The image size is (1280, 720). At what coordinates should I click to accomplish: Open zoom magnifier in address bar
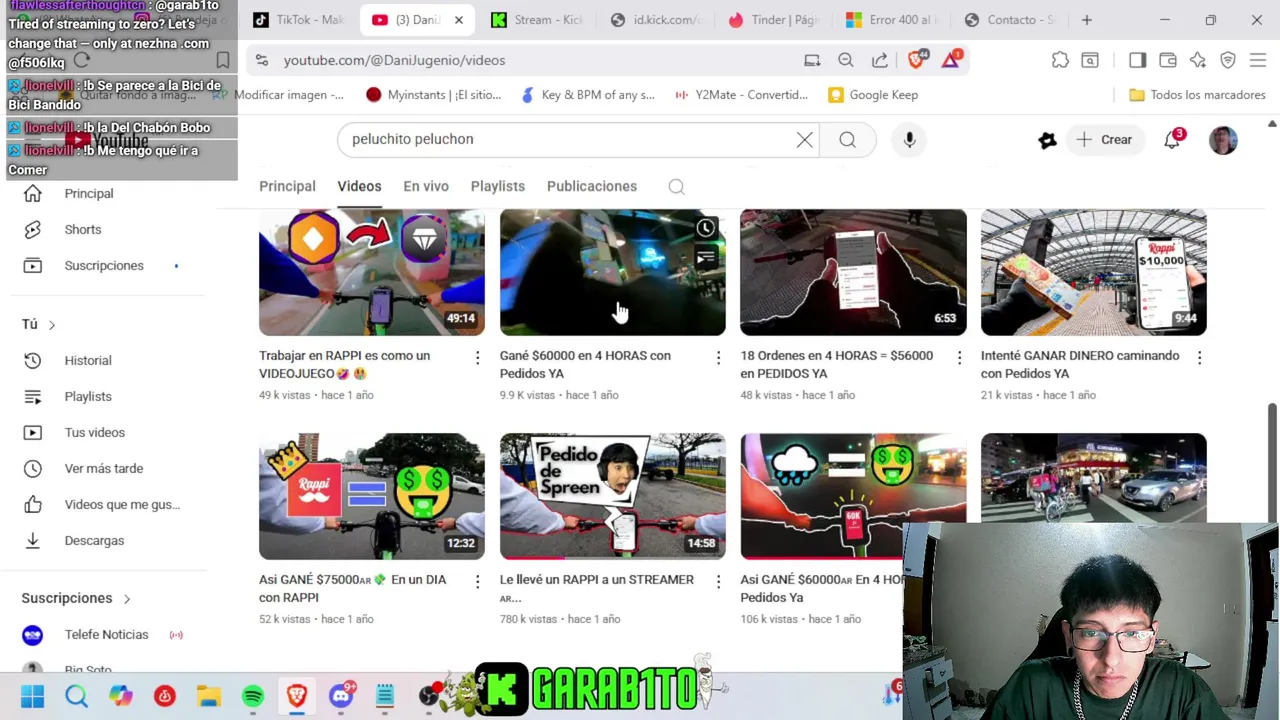(846, 60)
